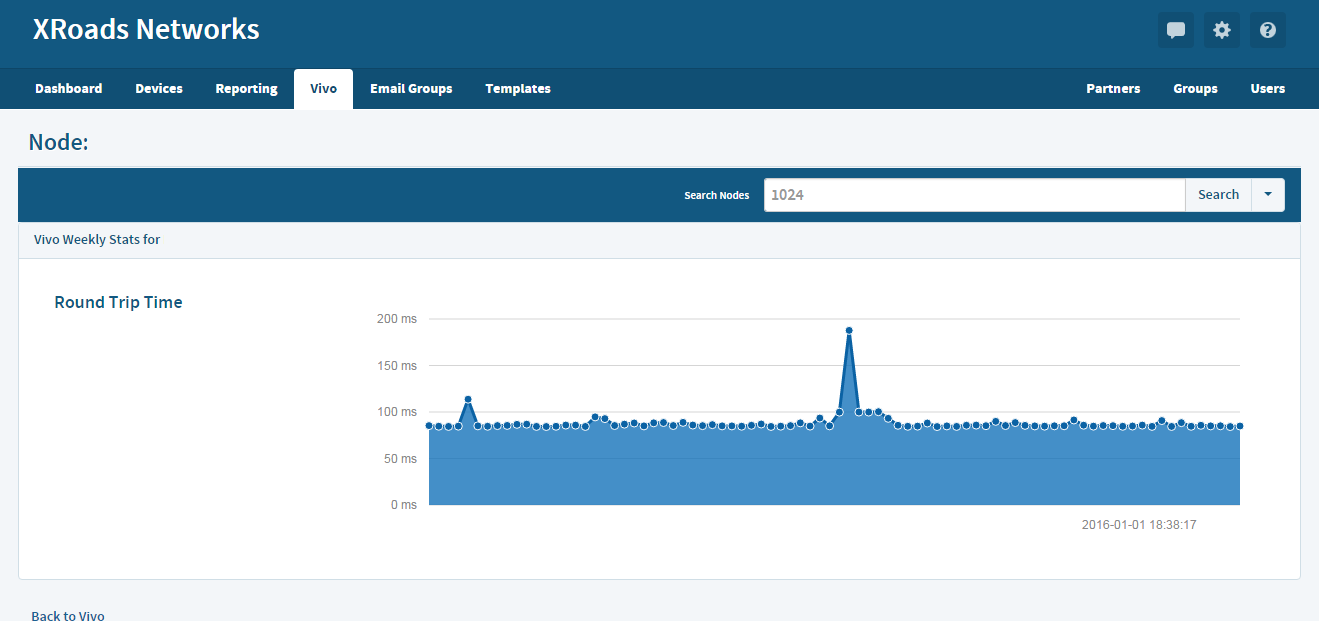Open the help question mark icon
This screenshot has width=1319, height=621.
click(x=1268, y=30)
